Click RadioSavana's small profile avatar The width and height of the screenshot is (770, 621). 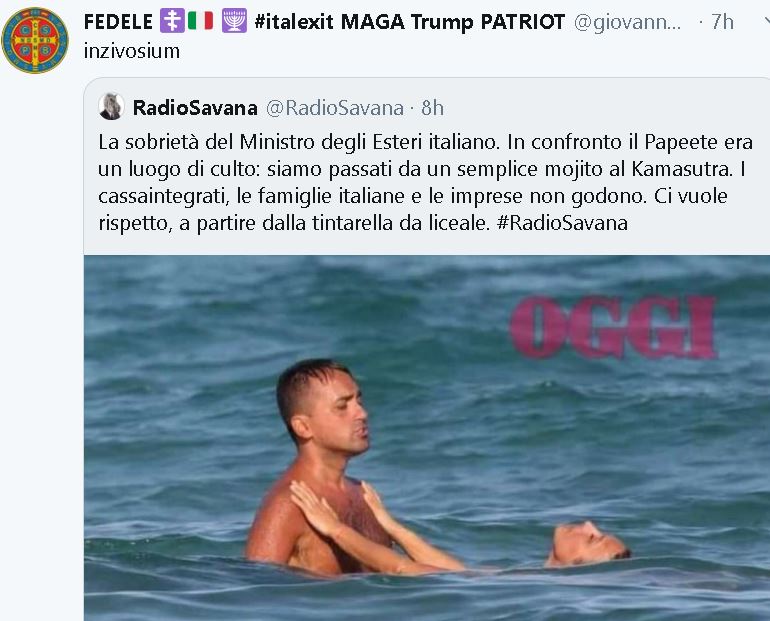[111, 107]
